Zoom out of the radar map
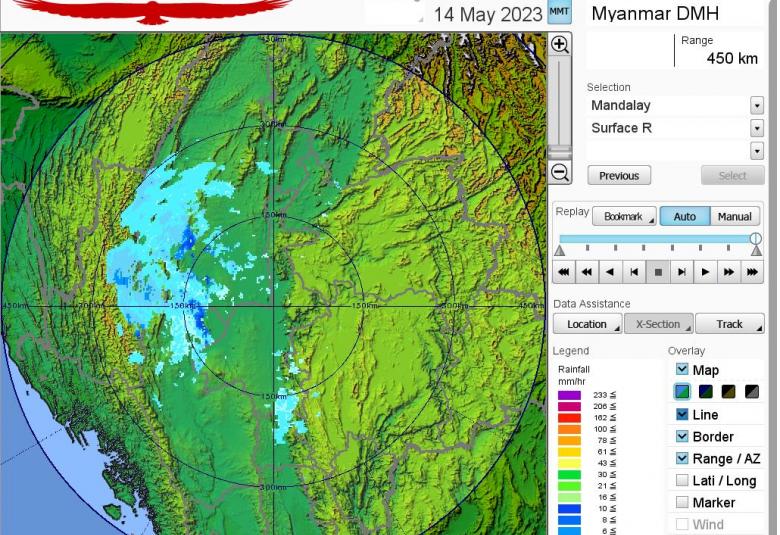This screenshot has height=535, width=780. pyautogui.click(x=560, y=173)
